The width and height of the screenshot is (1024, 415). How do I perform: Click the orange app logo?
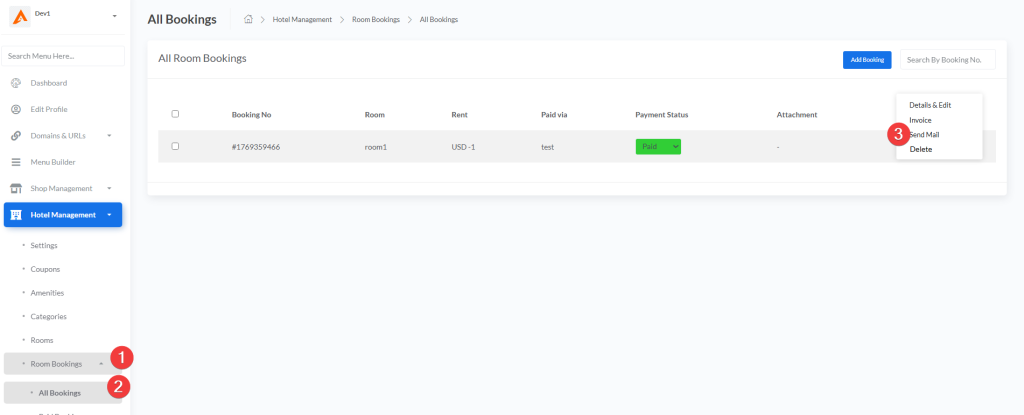click(19, 17)
